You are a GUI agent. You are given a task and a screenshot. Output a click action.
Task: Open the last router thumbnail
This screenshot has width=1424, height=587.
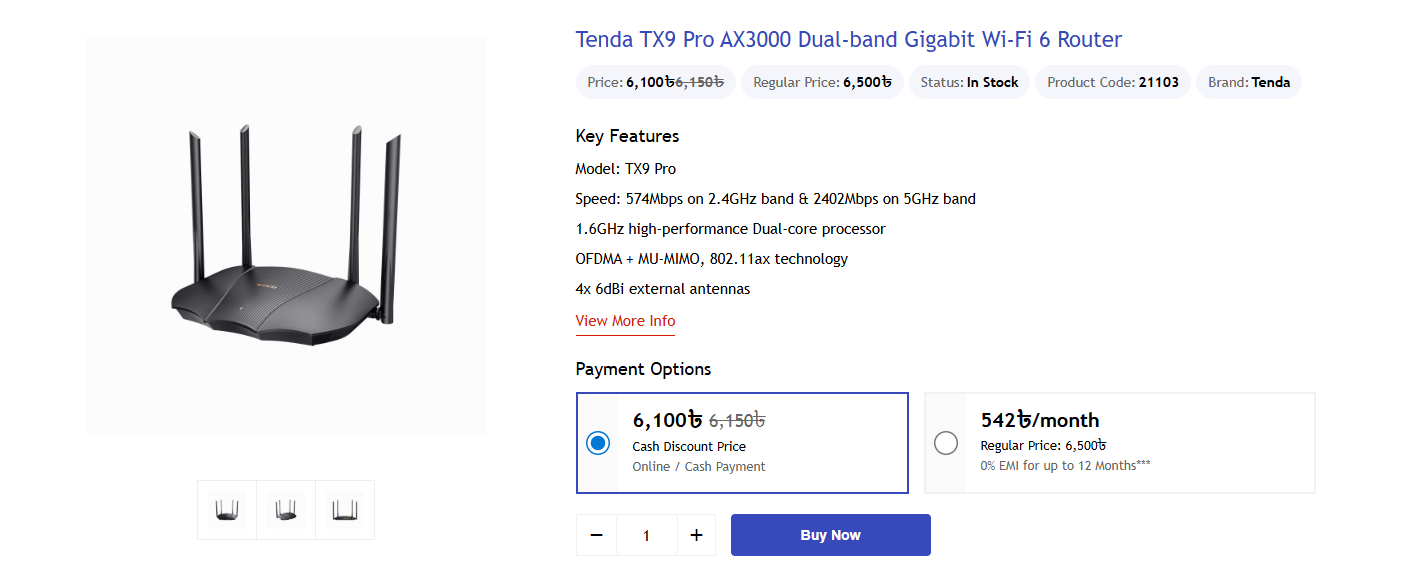click(344, 510)
